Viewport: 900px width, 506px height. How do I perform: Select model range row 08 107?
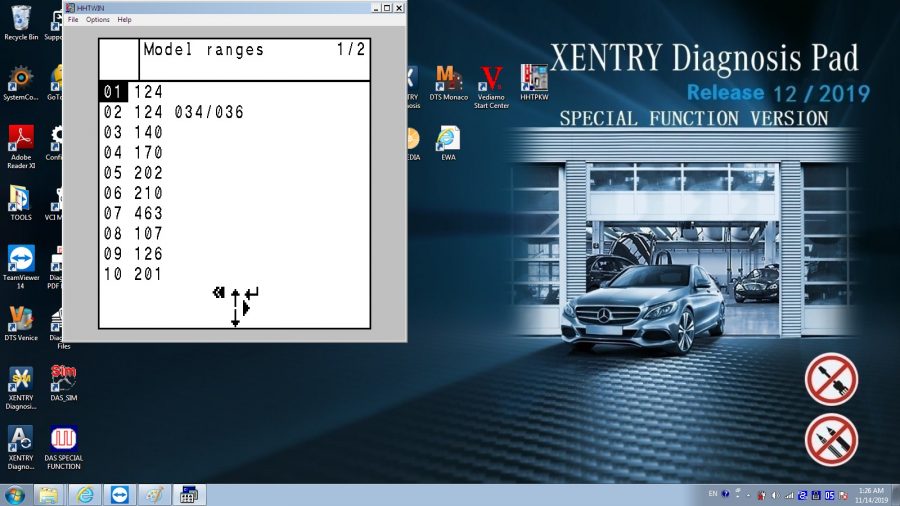coord(234,233)
